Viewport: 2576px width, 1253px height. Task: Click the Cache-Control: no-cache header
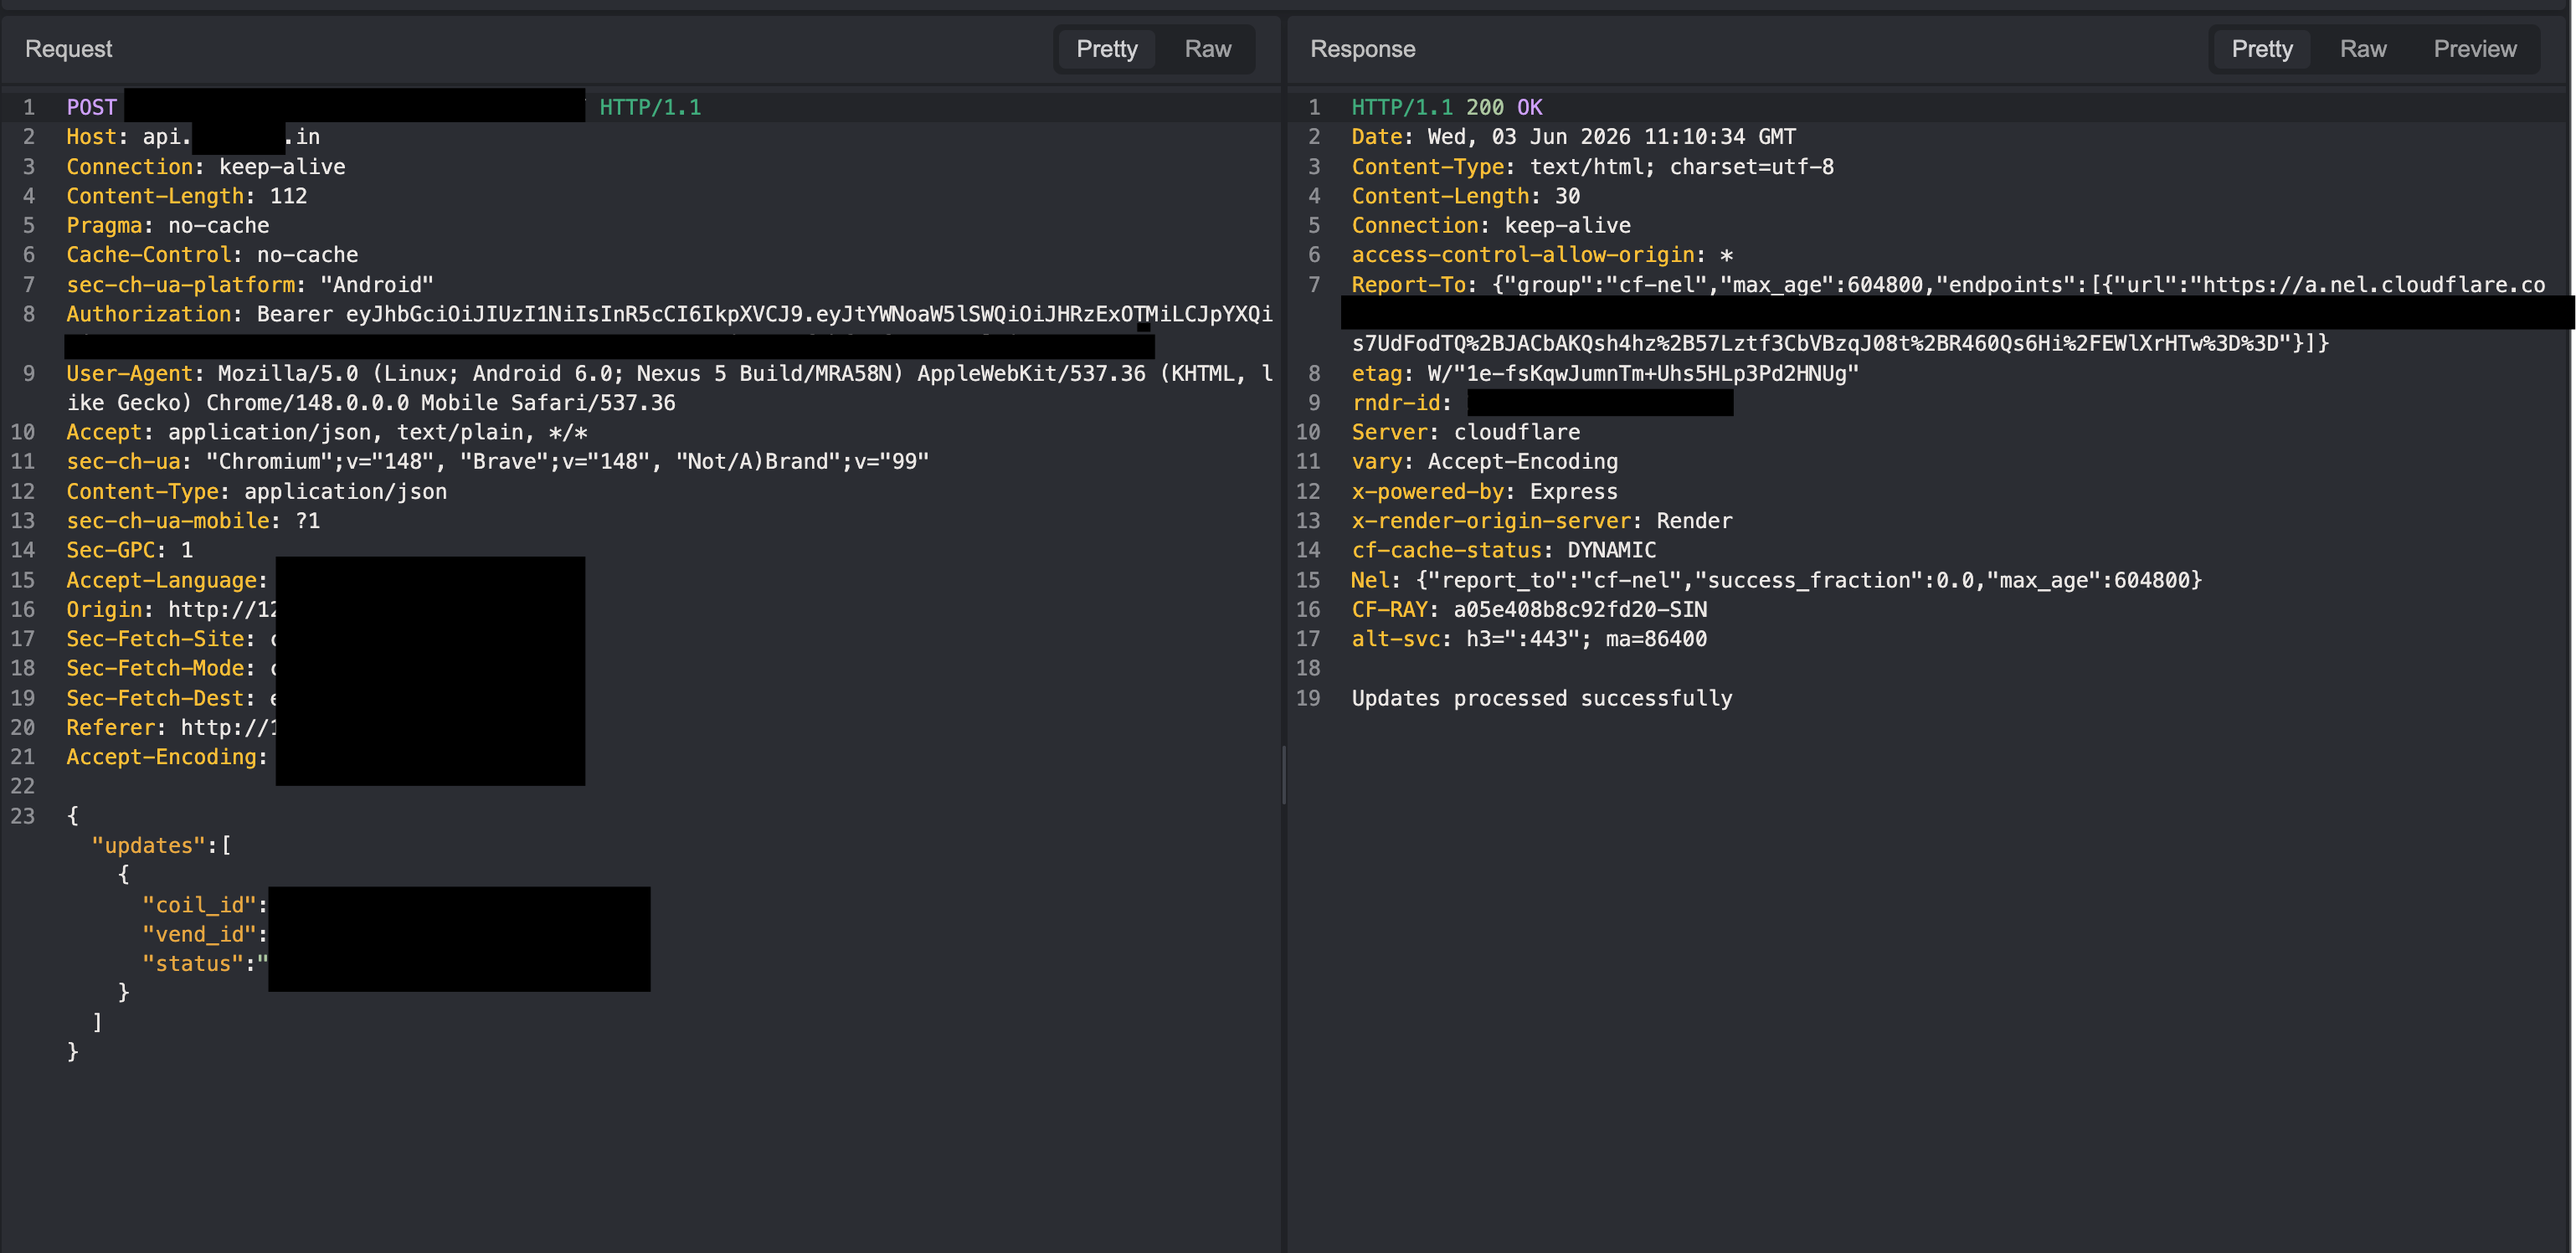tap(212, 255)
